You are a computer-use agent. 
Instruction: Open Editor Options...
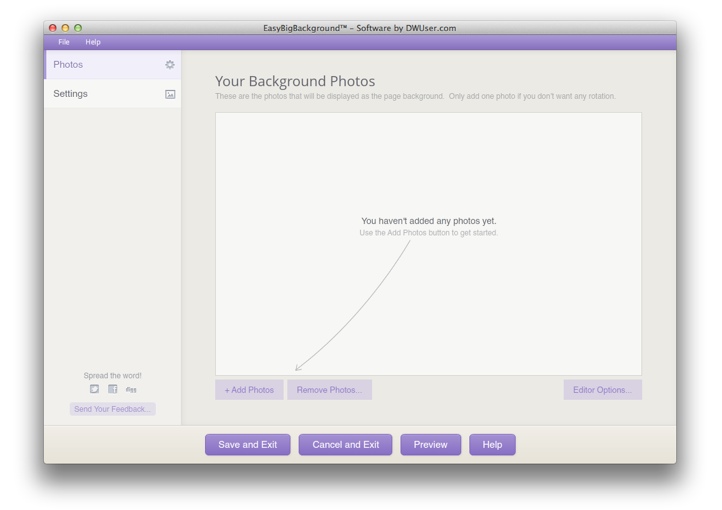pos(602,390)
